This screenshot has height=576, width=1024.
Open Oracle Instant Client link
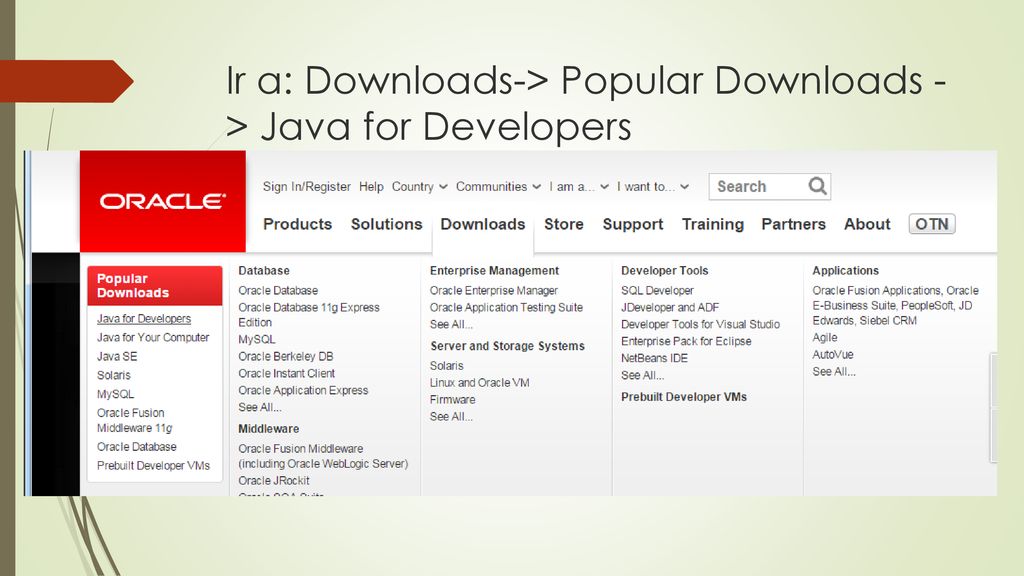point(286,374)
